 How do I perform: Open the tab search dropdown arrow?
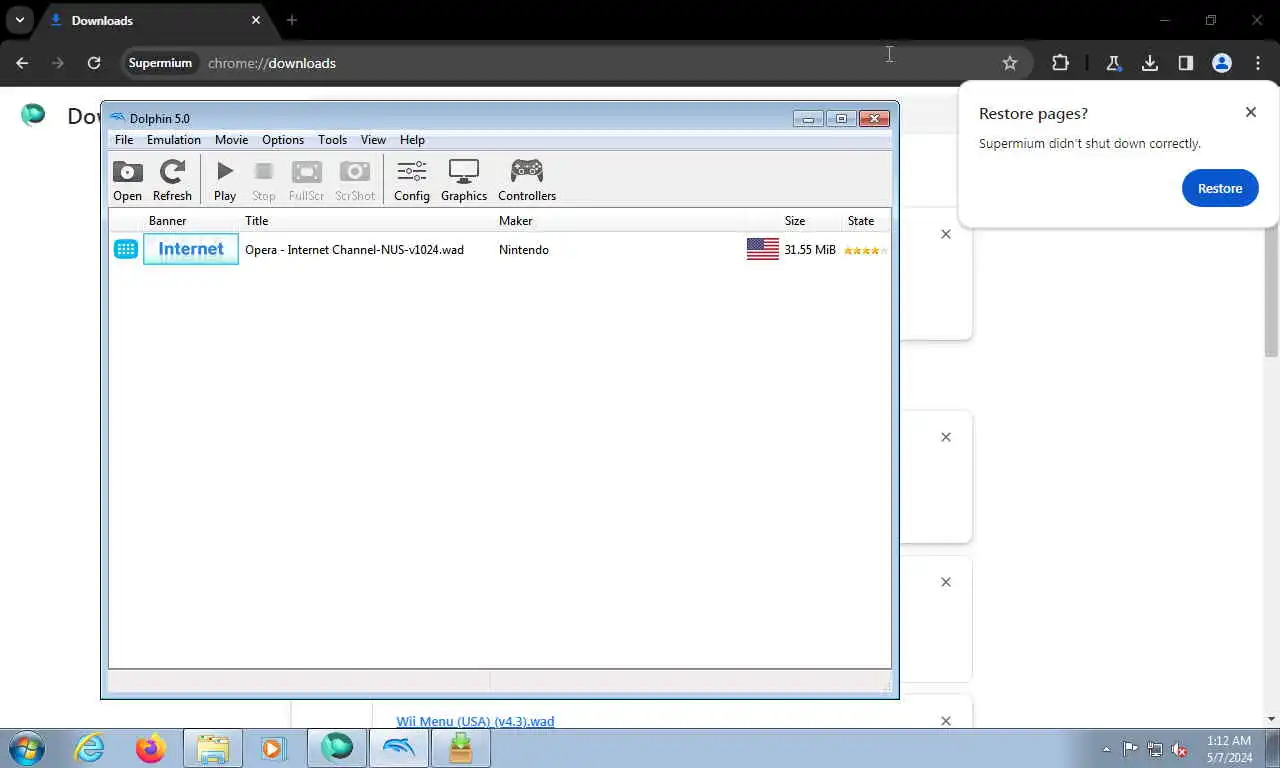tap(19, 20)
